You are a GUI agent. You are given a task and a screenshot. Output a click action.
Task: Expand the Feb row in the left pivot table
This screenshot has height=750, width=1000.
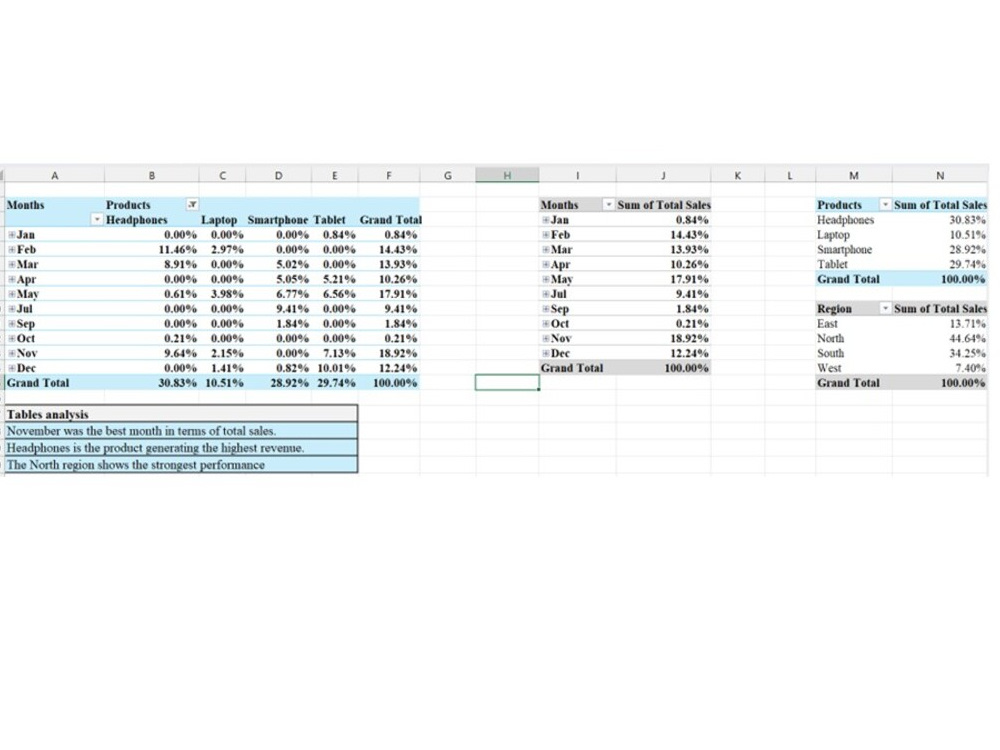pos(11,250)
